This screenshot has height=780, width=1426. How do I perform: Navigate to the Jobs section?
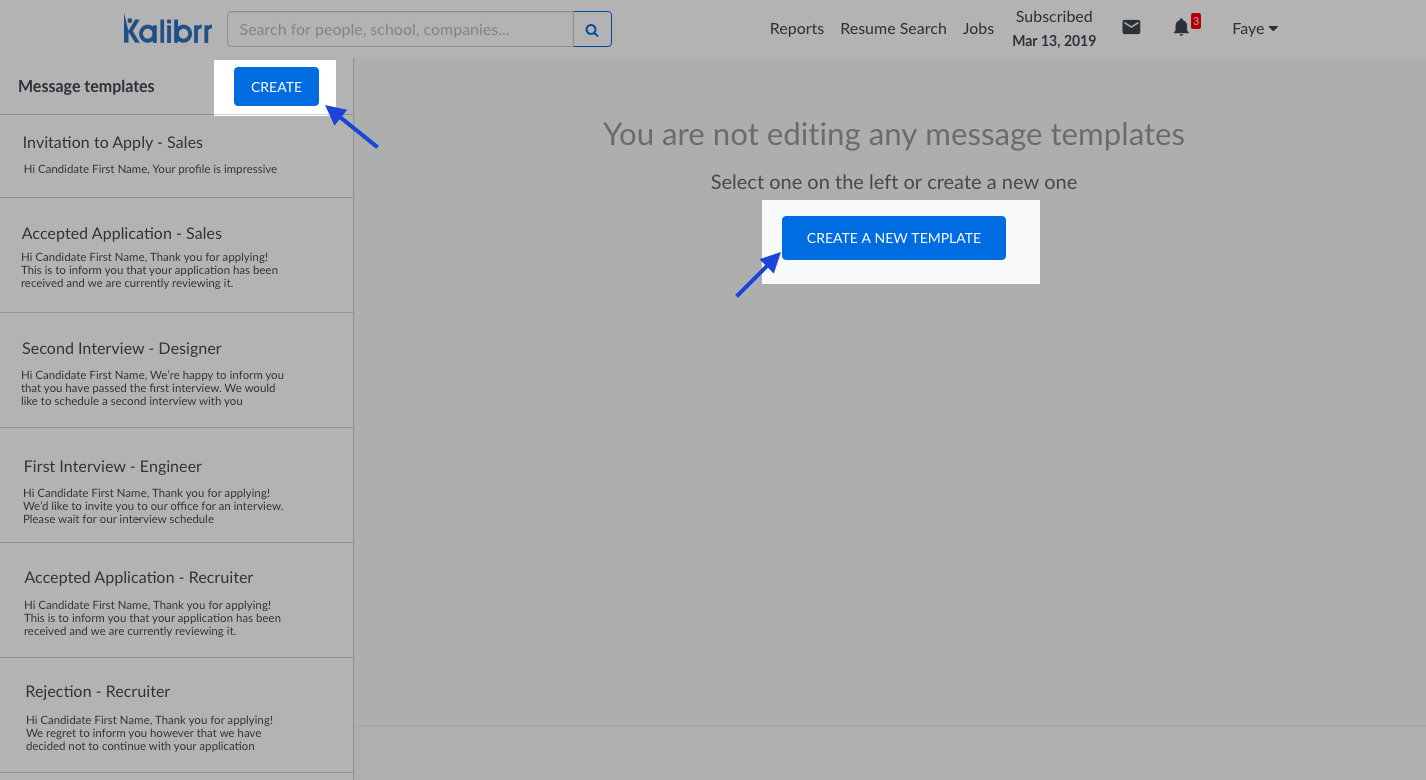(978, 29)
